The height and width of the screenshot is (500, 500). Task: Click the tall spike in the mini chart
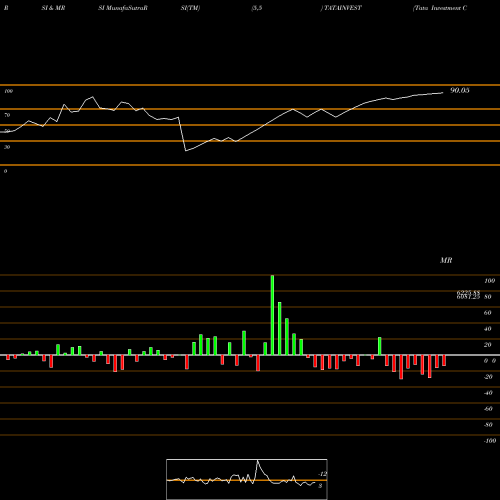click(x=258, y=461)
